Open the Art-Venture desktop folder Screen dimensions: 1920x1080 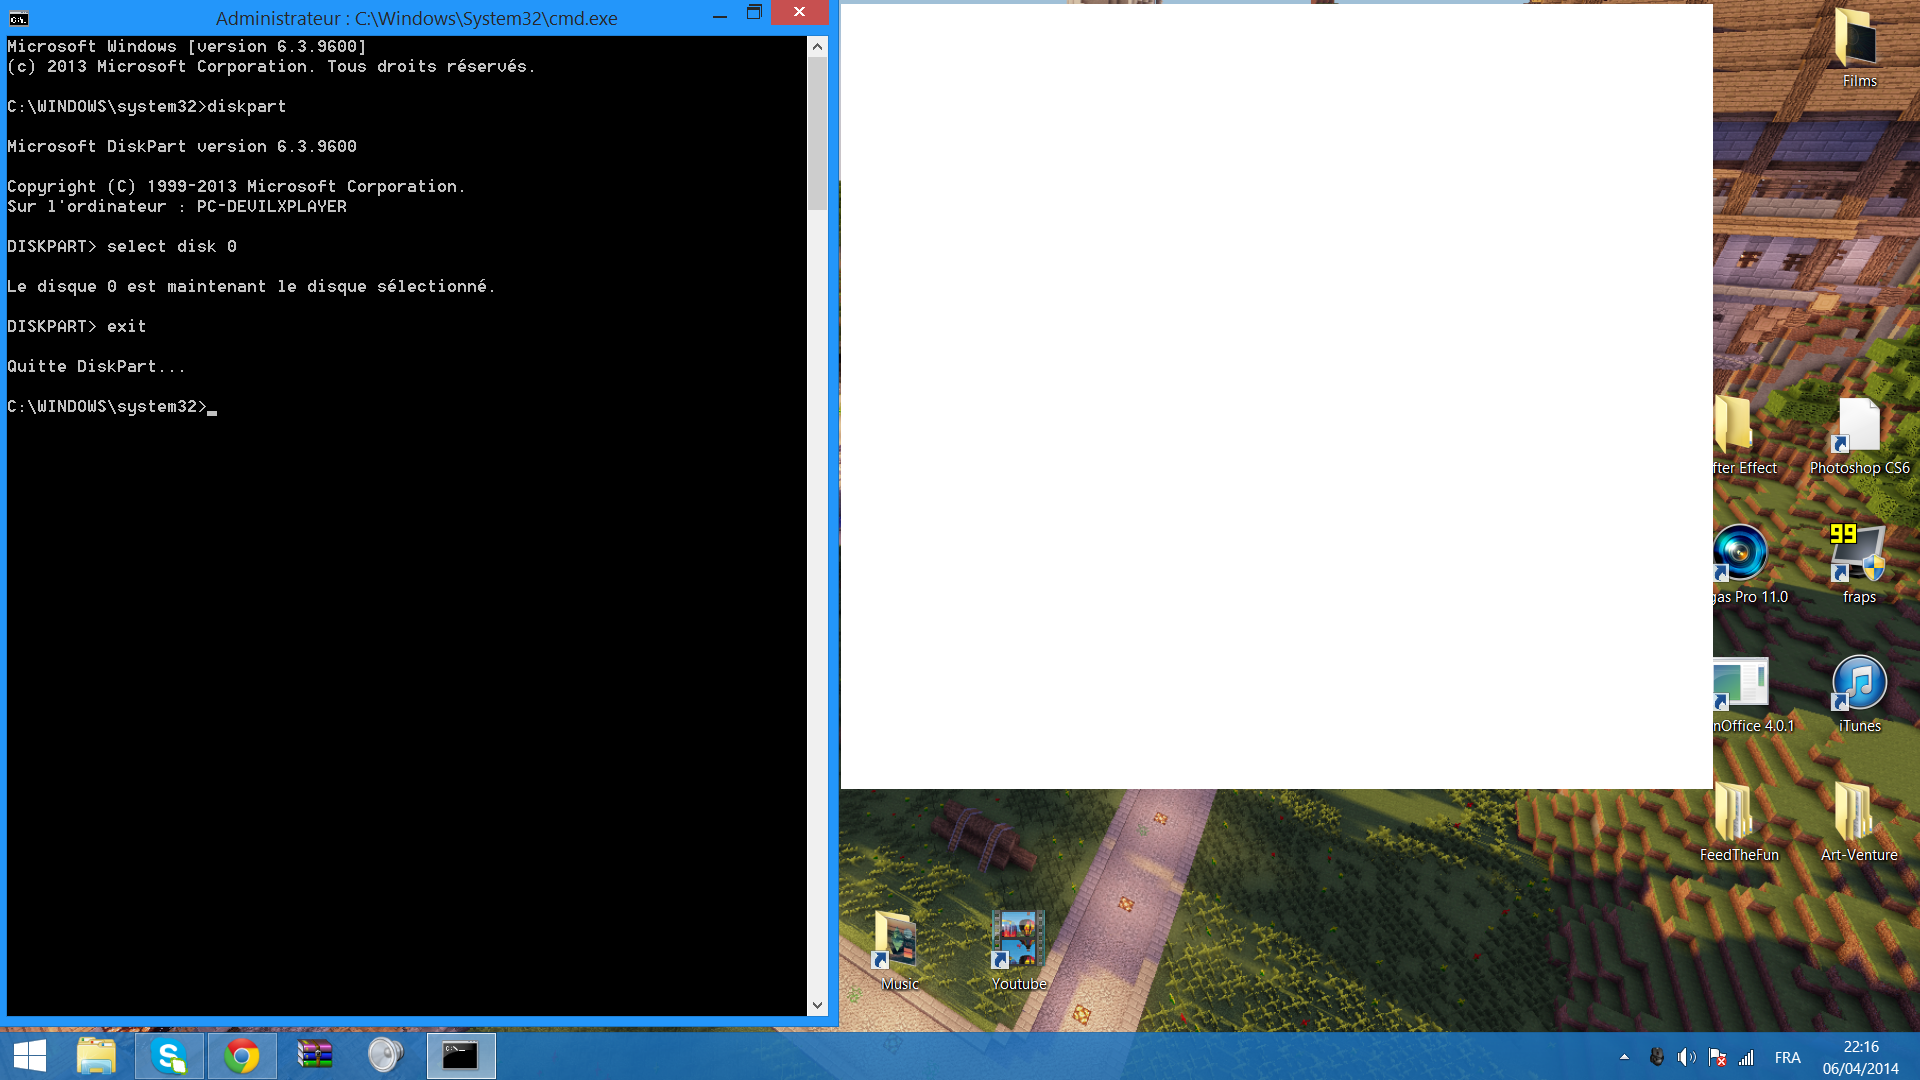[1859, 823]
